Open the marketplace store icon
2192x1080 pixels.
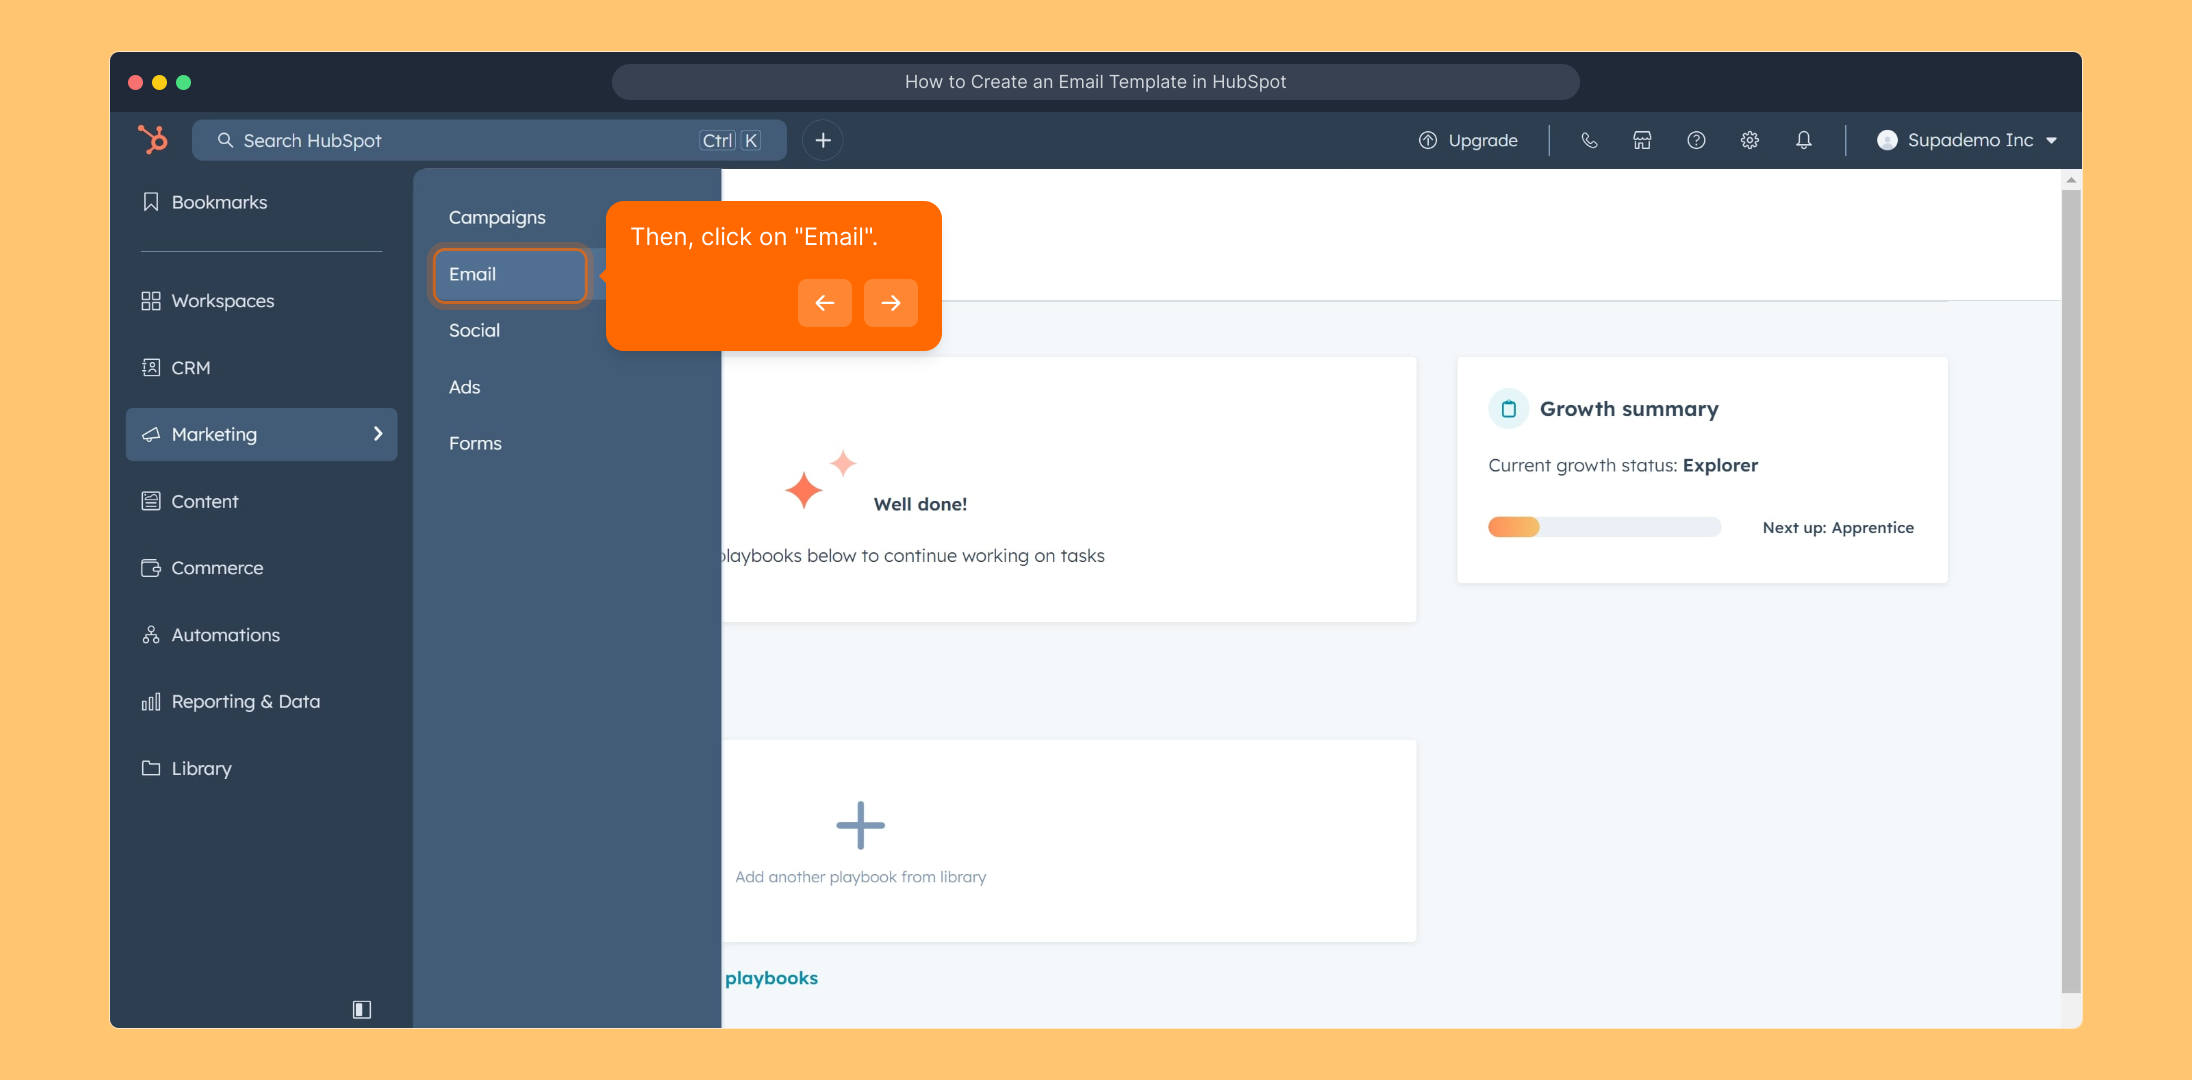[1642, 140]
